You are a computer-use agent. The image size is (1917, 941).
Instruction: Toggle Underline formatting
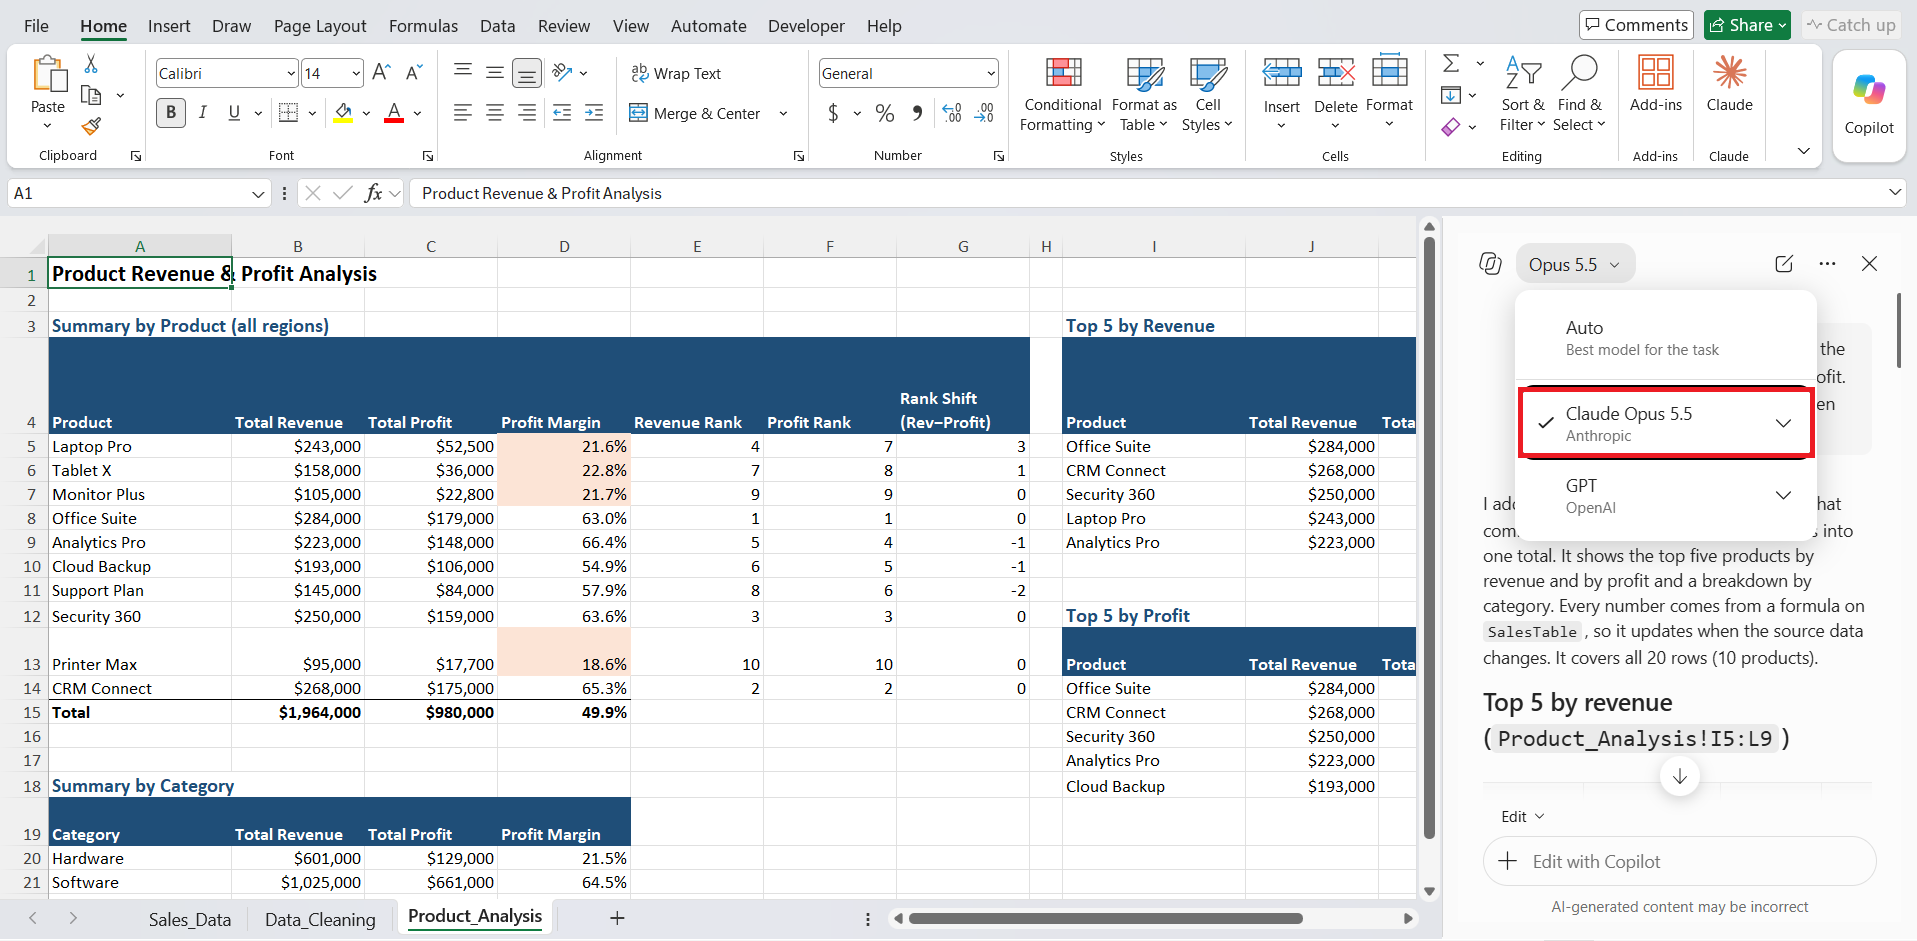[x=234, y=113]
